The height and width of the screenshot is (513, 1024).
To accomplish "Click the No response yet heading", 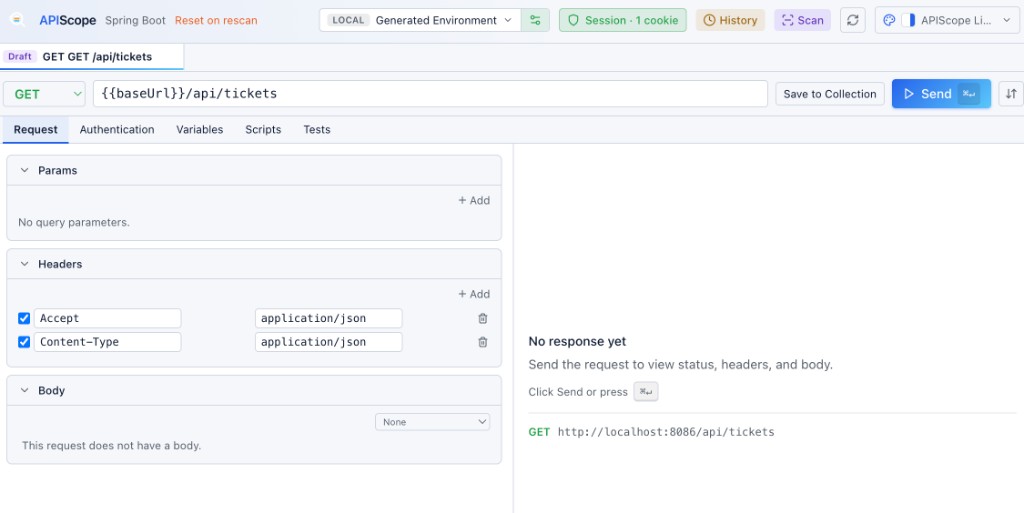I will (577, 341).
